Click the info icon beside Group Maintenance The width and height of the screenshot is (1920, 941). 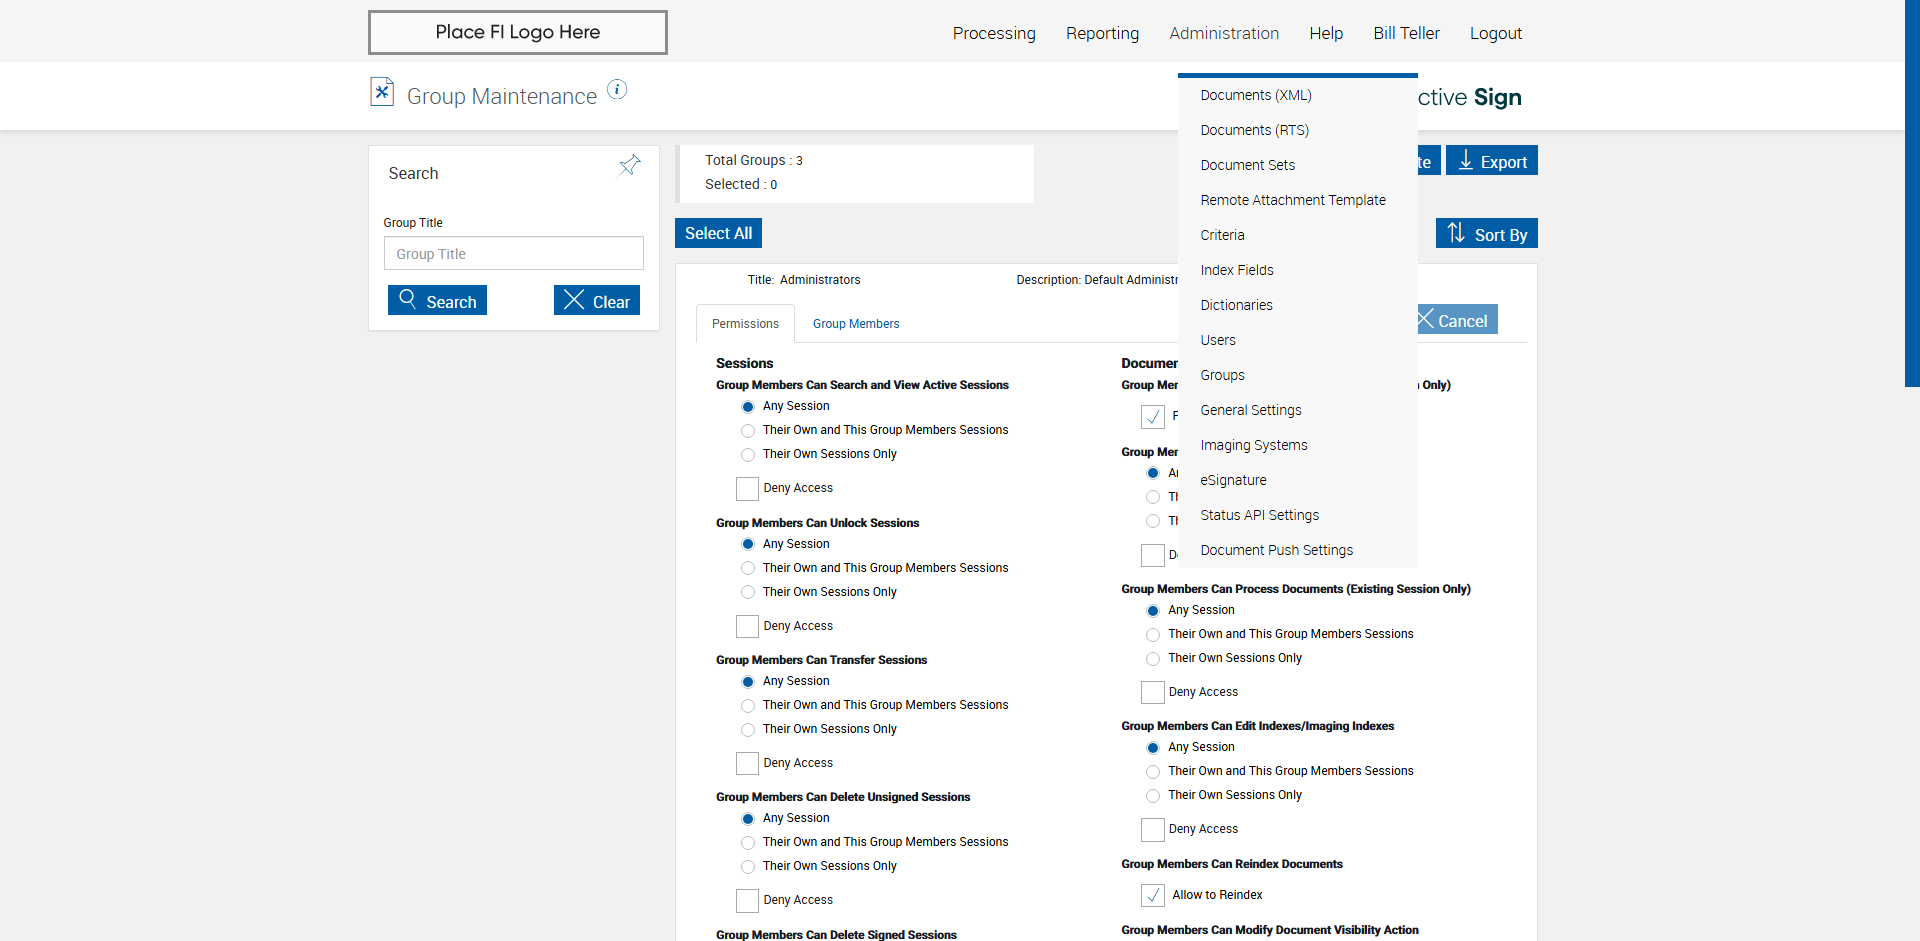click(x=617, y=90)
